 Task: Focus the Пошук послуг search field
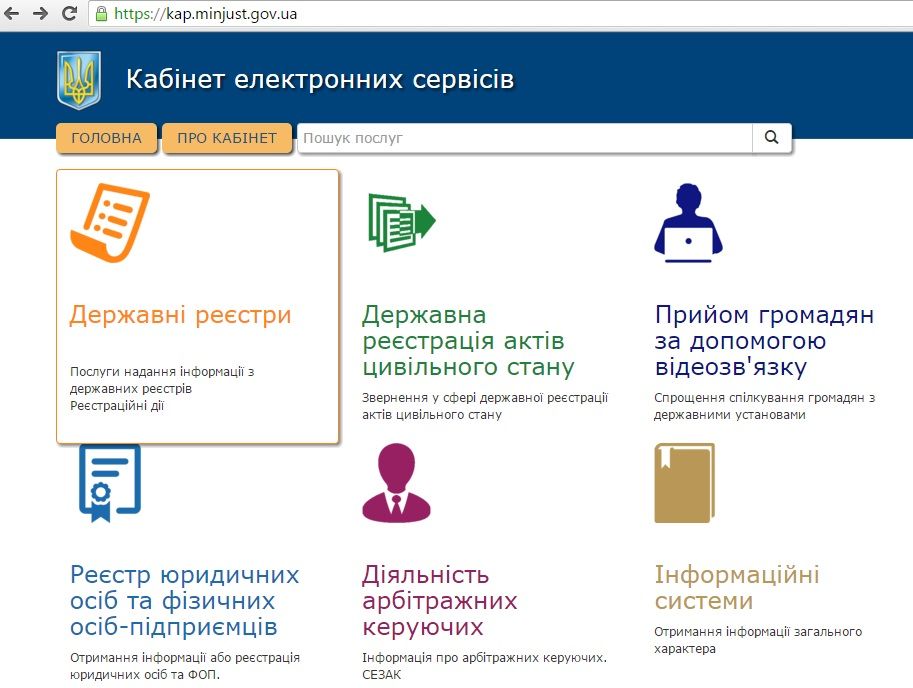pyautogui.click(x=525, y=138)
